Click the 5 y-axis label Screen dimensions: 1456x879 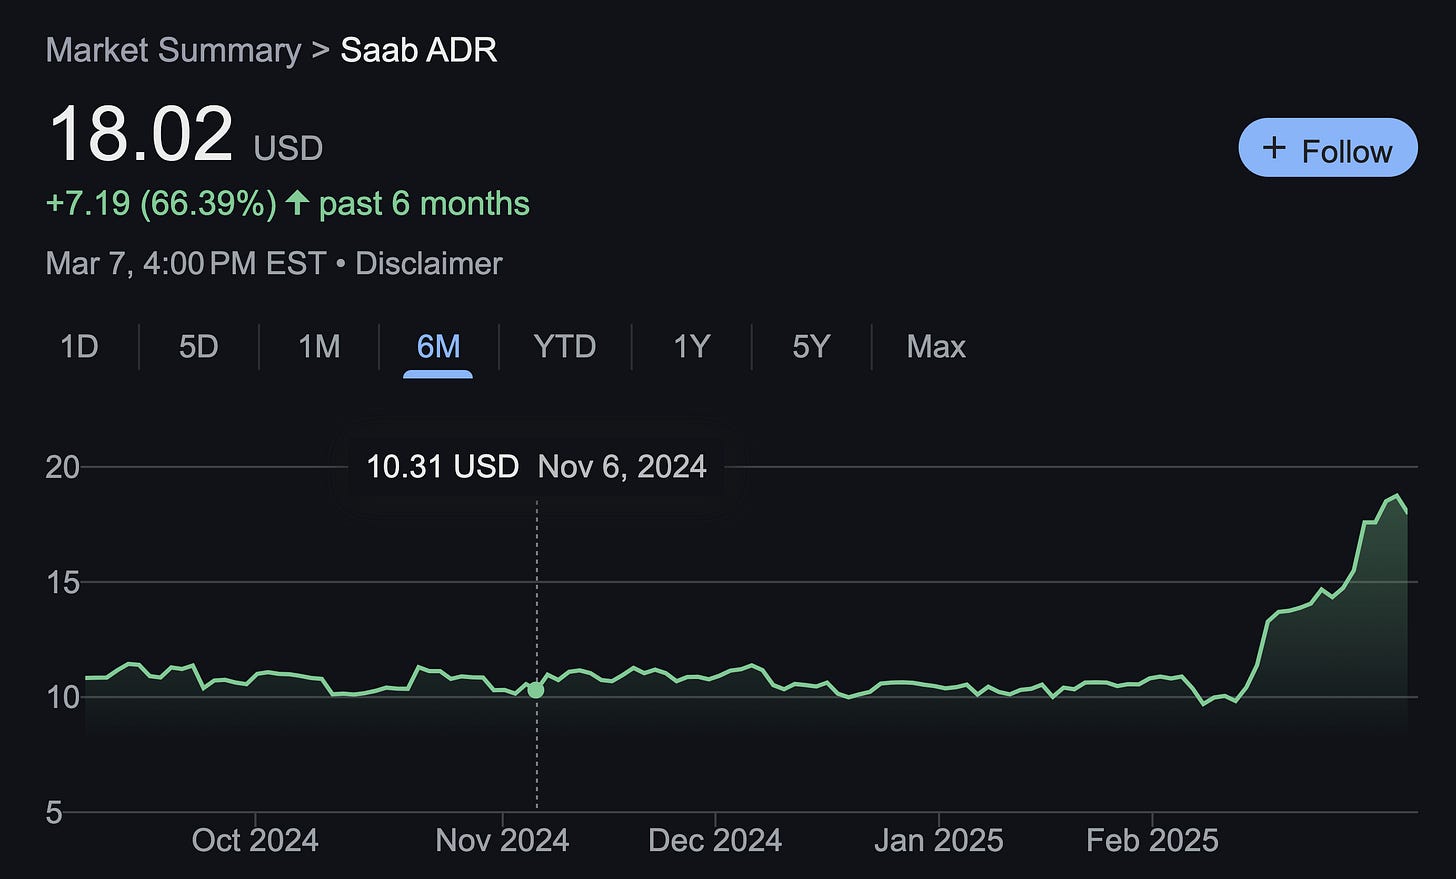[54, 812]
